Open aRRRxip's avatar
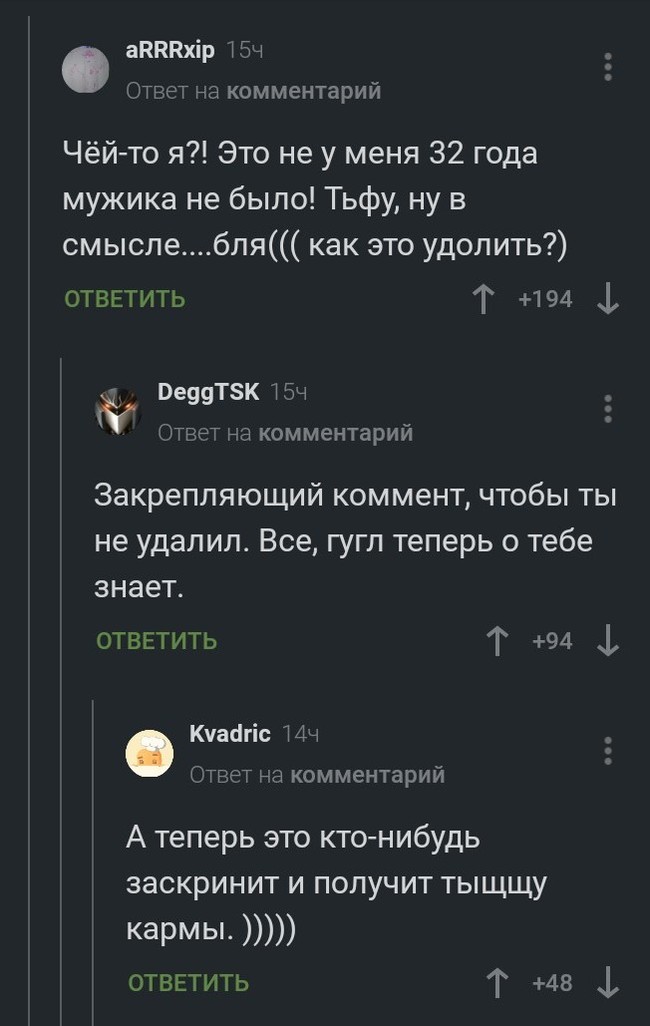Screen dimensions: 650x1026 pyautogui.click(x=87, y=68)
